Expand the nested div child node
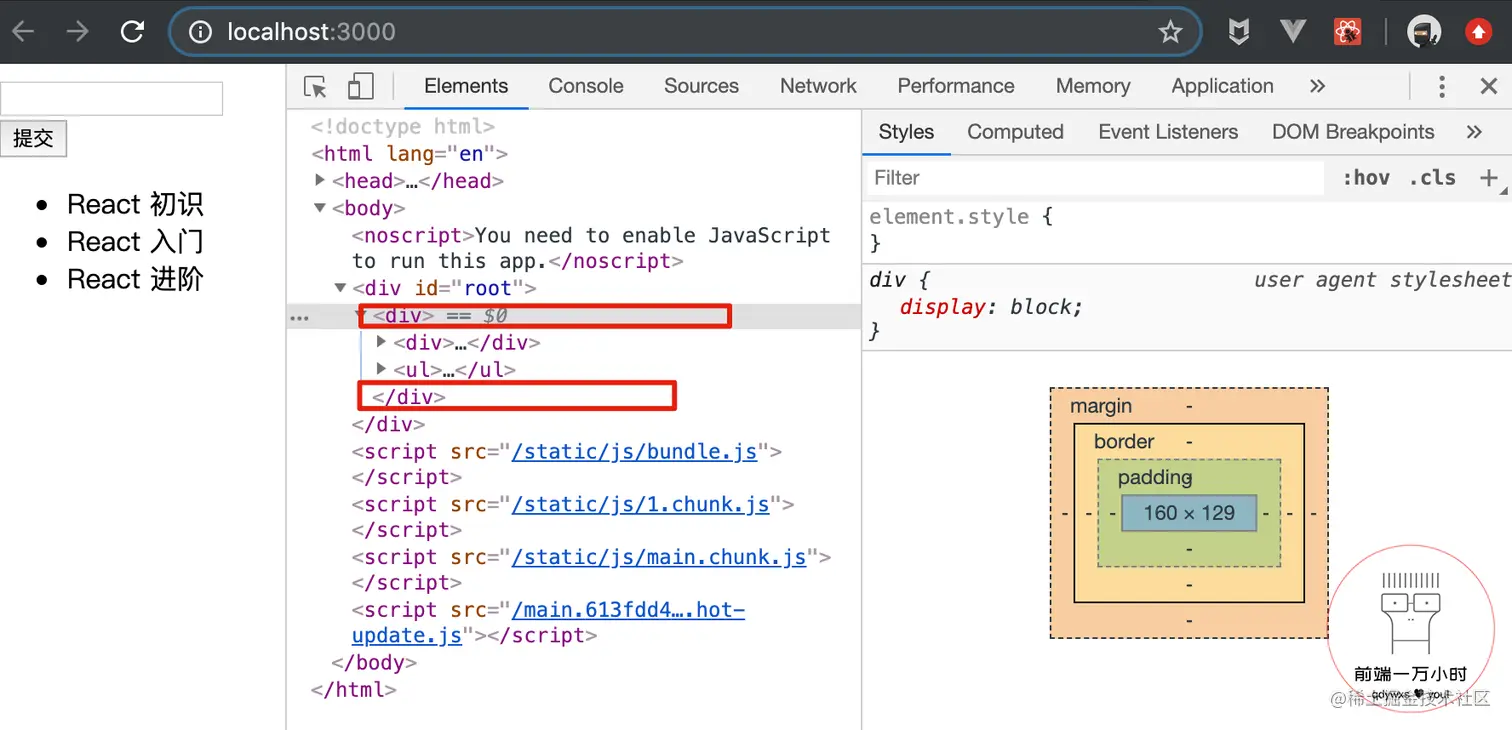The width and height of the screenshot is (1512, 730). tap(381, 342)
